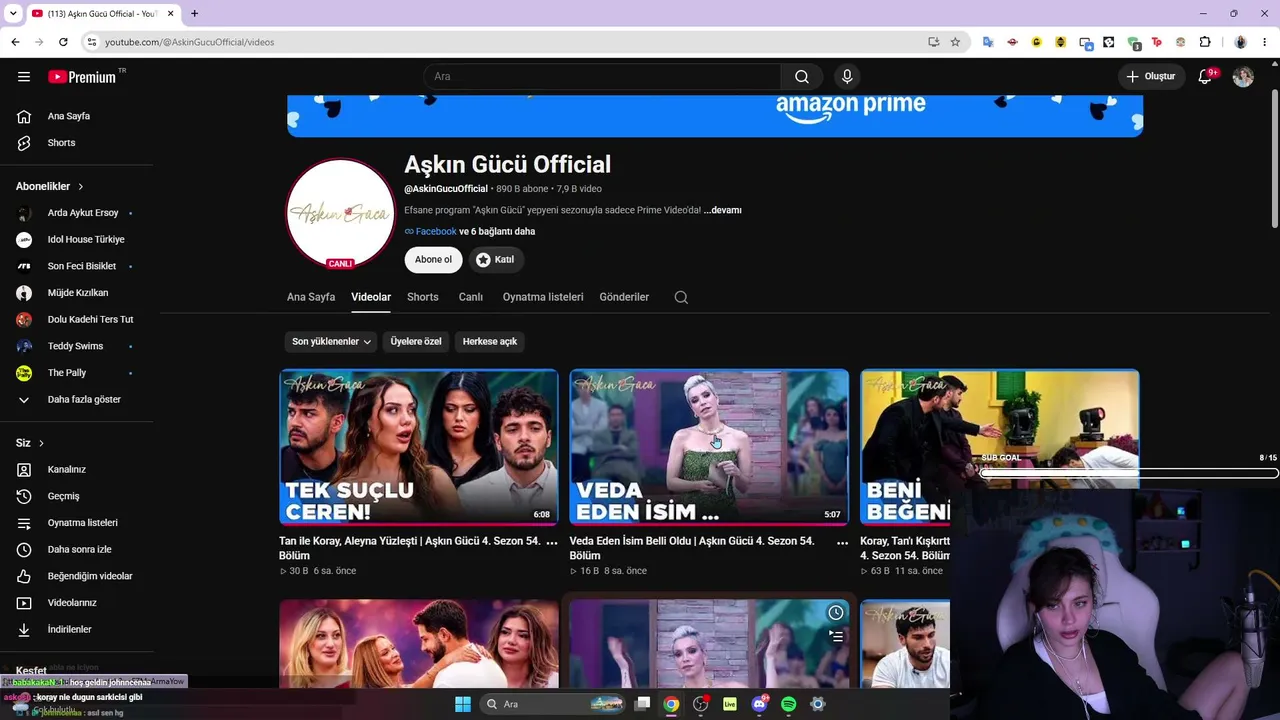Open the Chrome tab search dropdown
Viewport: 1280px width, 720px height.
pos(13,14)
